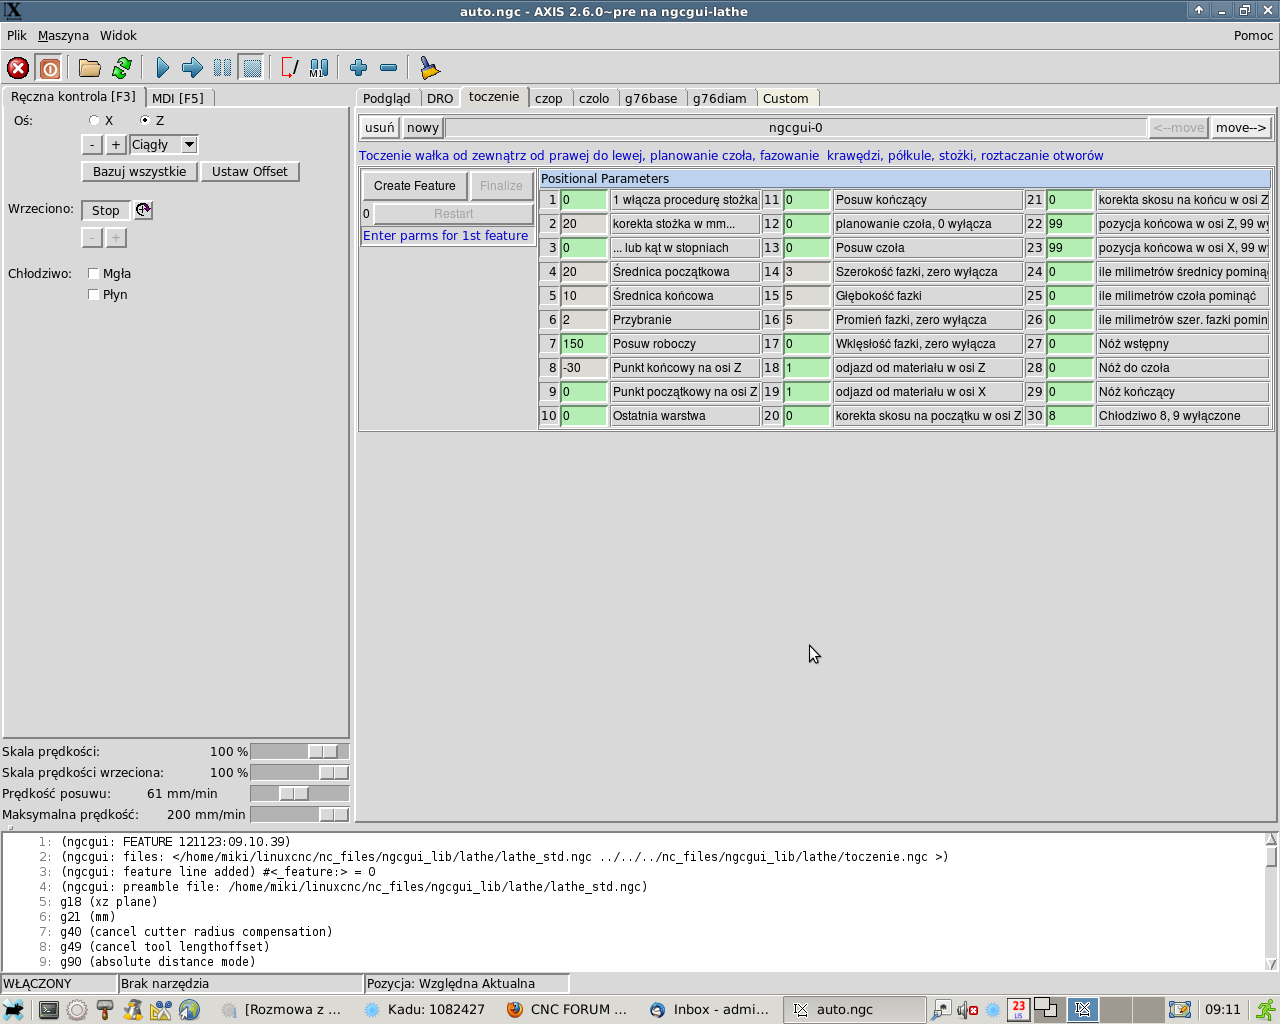Open the Plik menu

17,35
